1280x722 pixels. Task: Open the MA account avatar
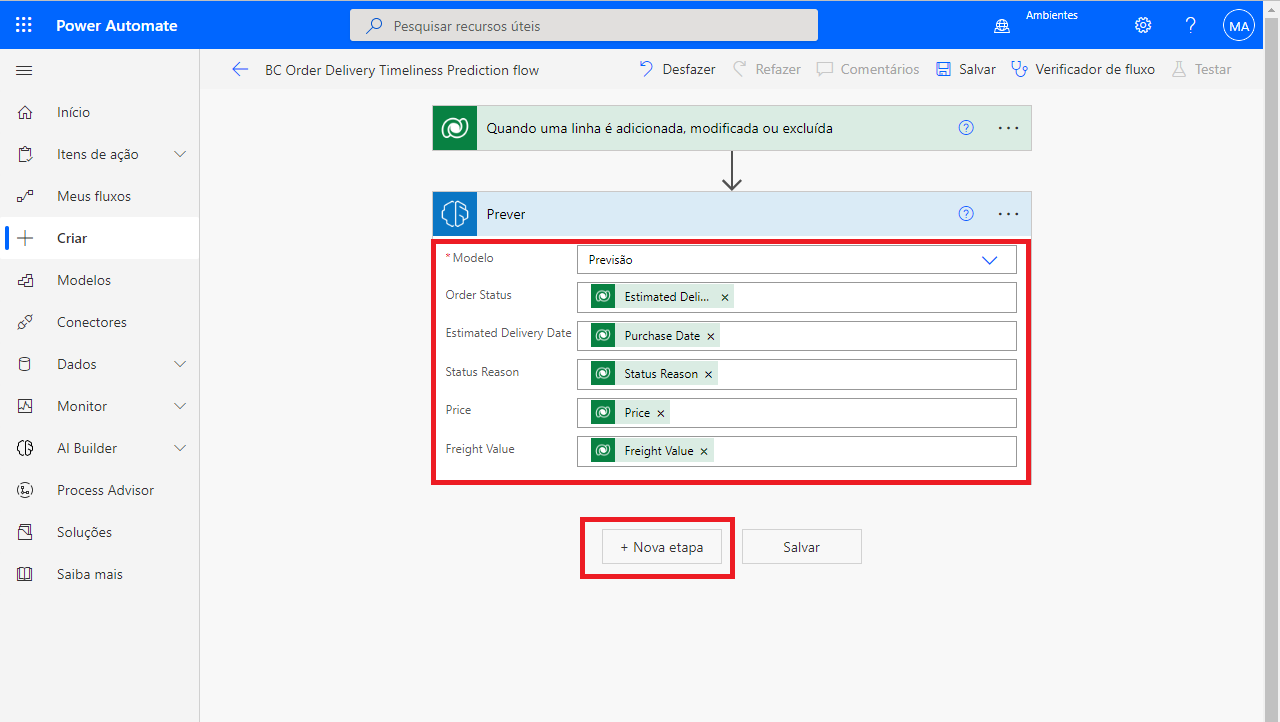[x=1239, y=26]
